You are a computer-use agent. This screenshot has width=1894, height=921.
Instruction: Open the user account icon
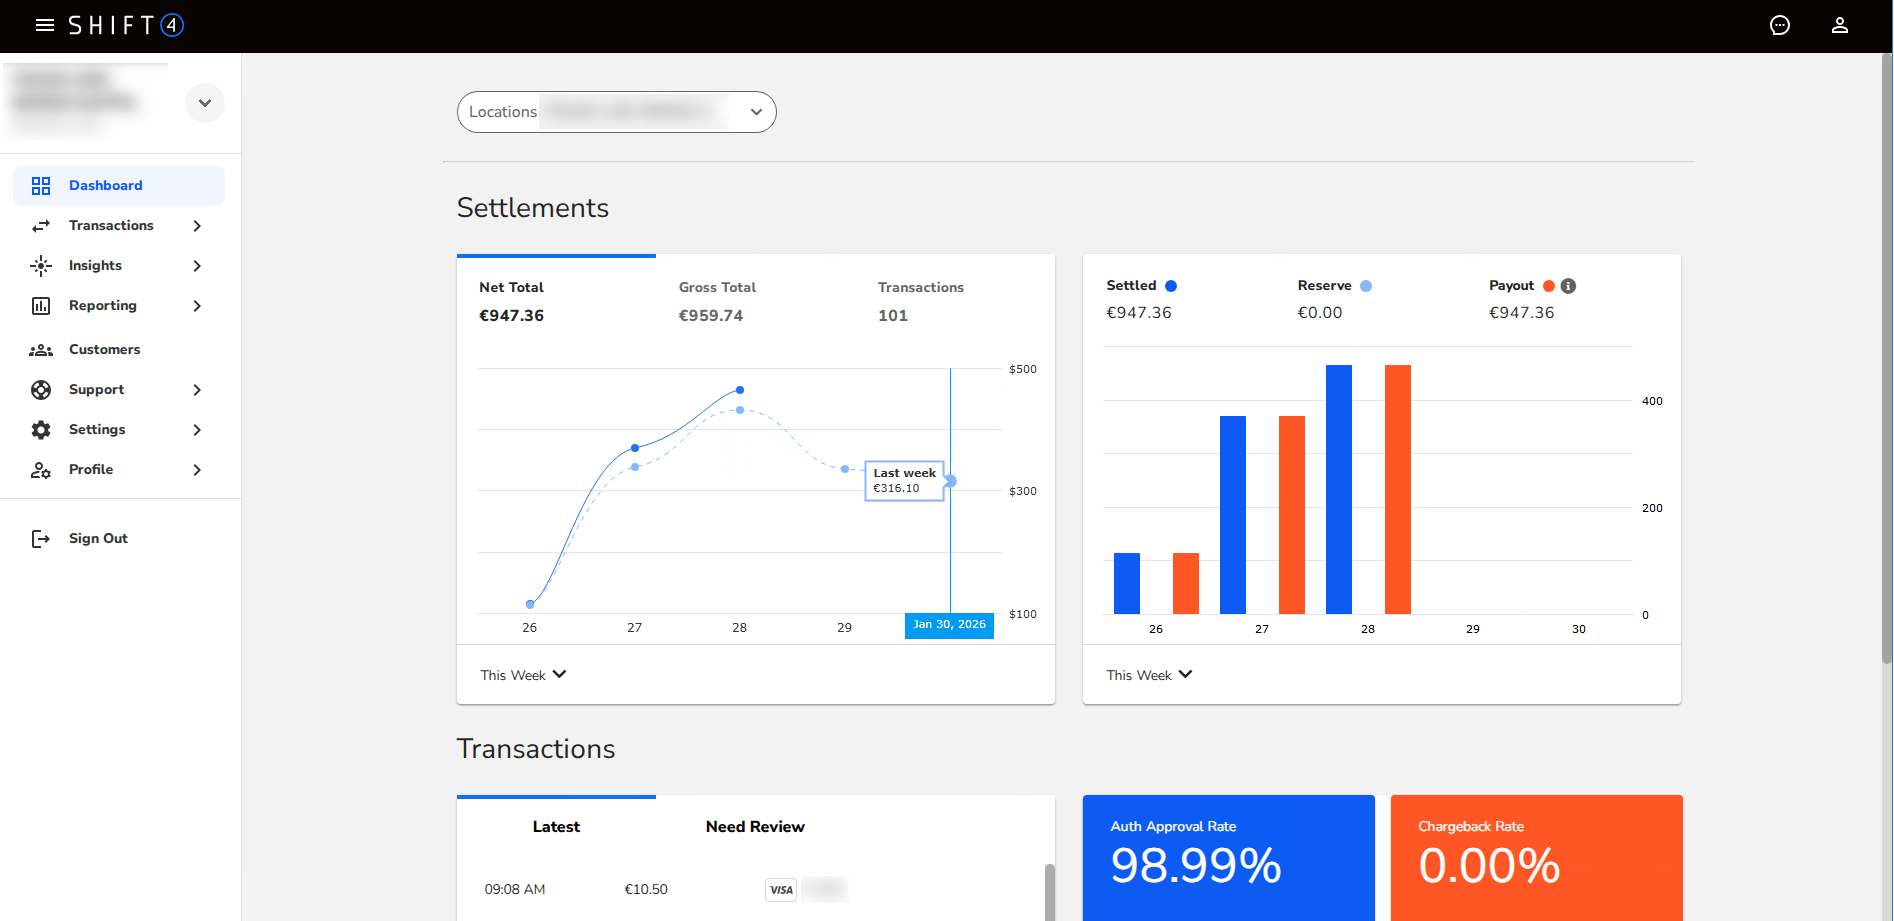click(x=1840, y=25)
